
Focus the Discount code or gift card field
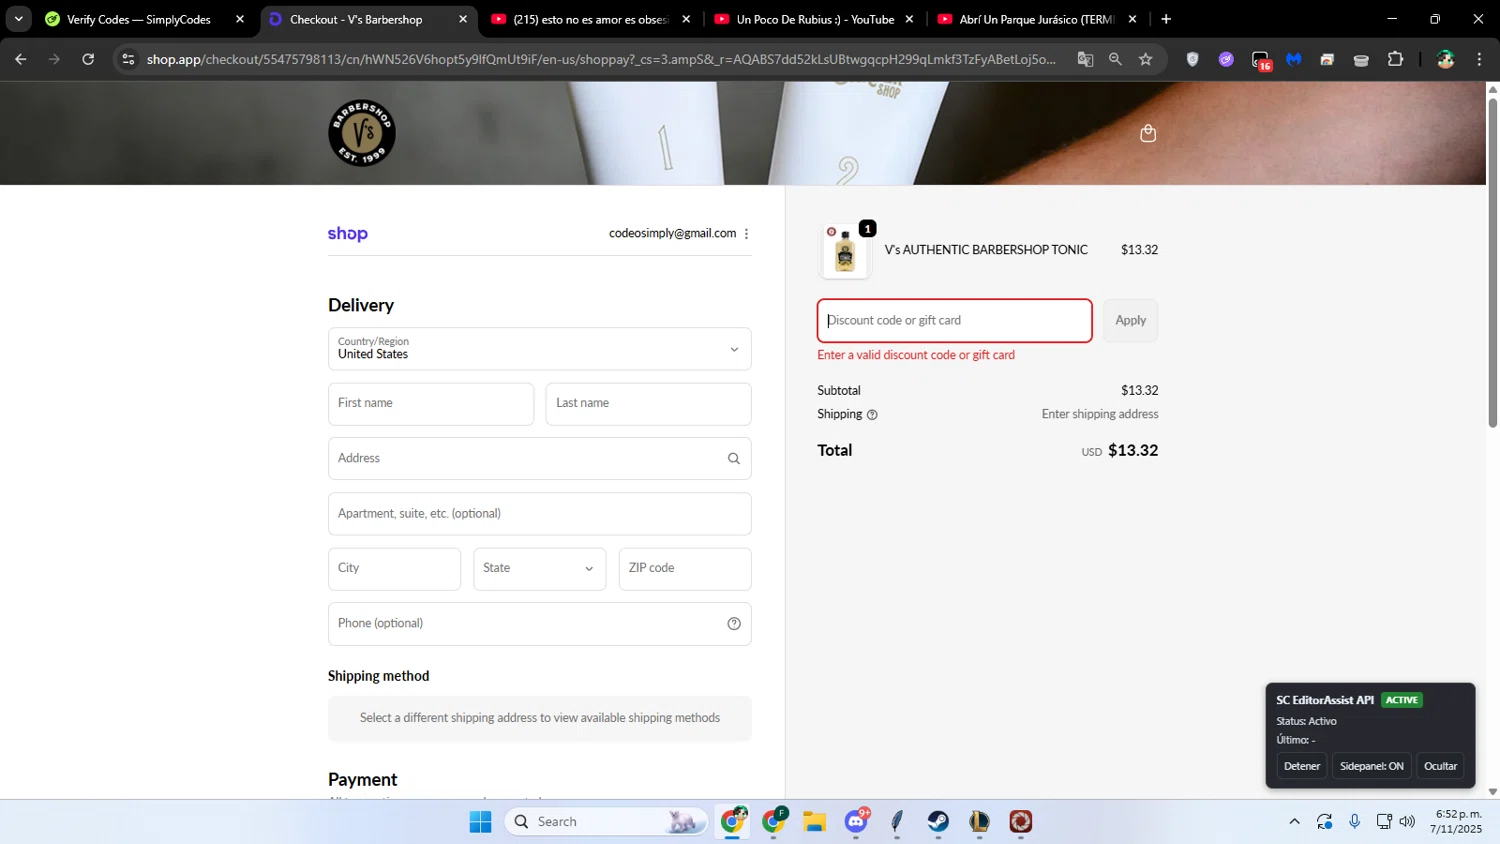[x=955, y=321]
